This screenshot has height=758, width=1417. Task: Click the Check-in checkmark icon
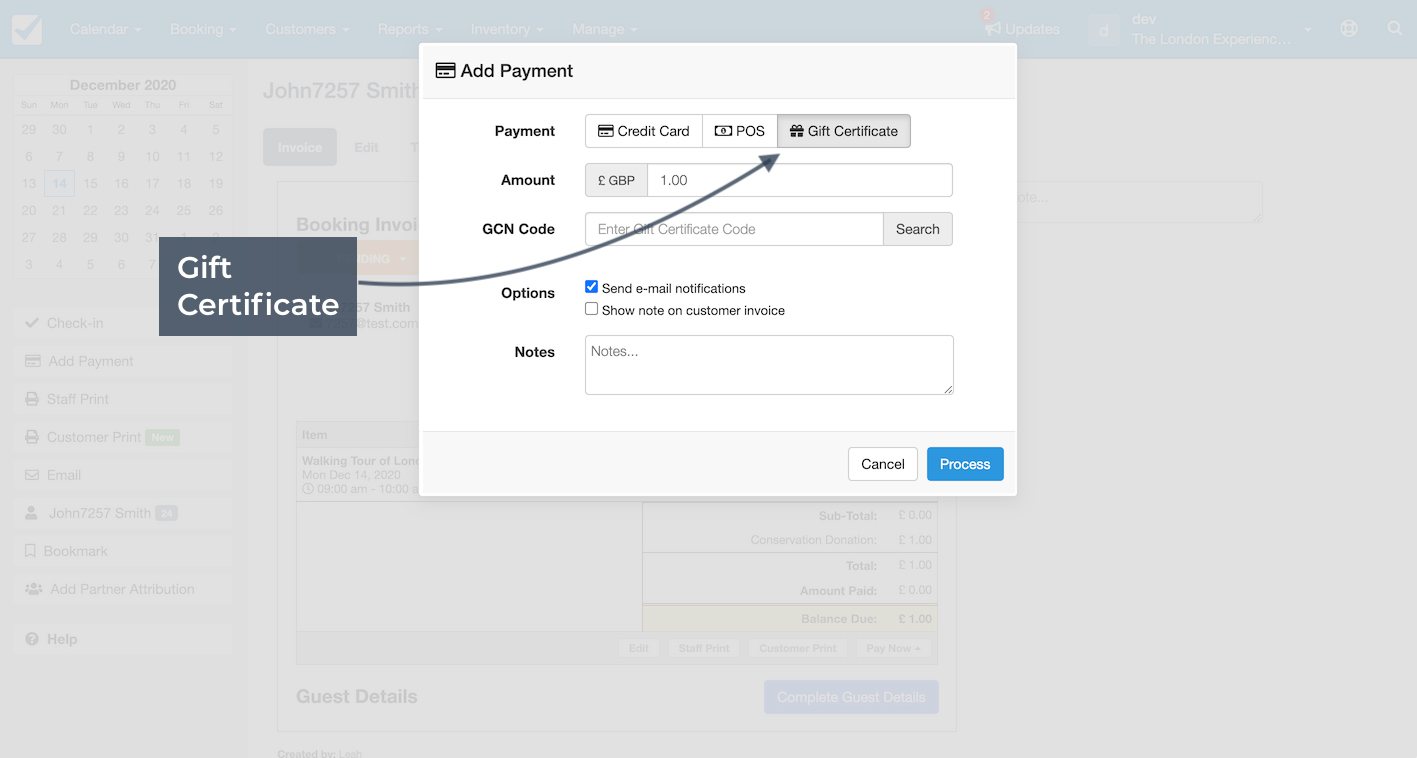click(x=32, y=323)
